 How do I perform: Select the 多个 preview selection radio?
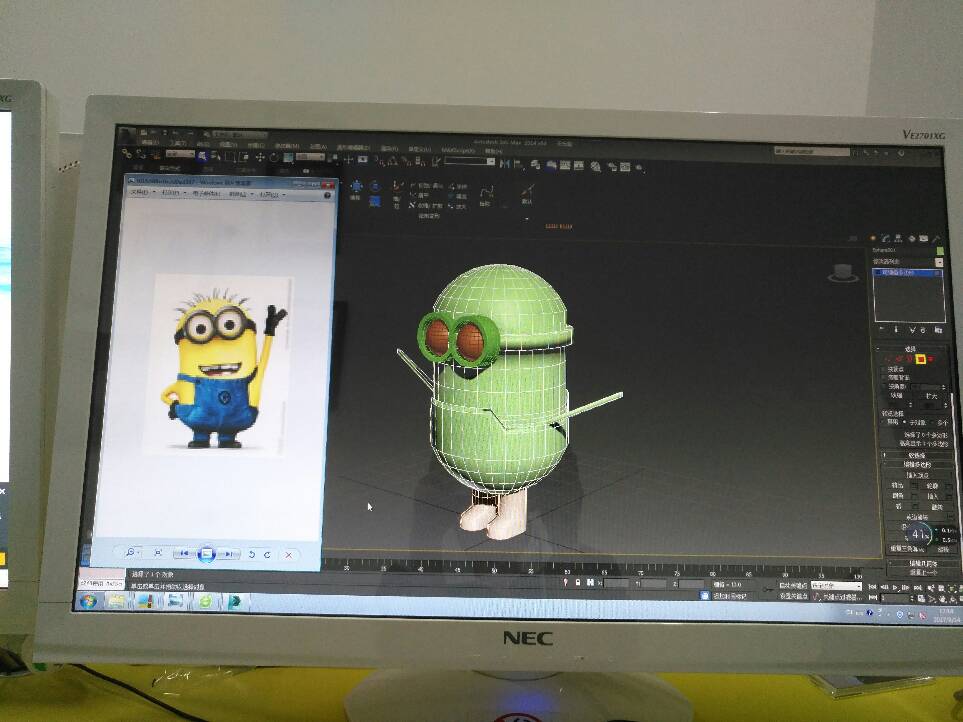tap(932, 422)
